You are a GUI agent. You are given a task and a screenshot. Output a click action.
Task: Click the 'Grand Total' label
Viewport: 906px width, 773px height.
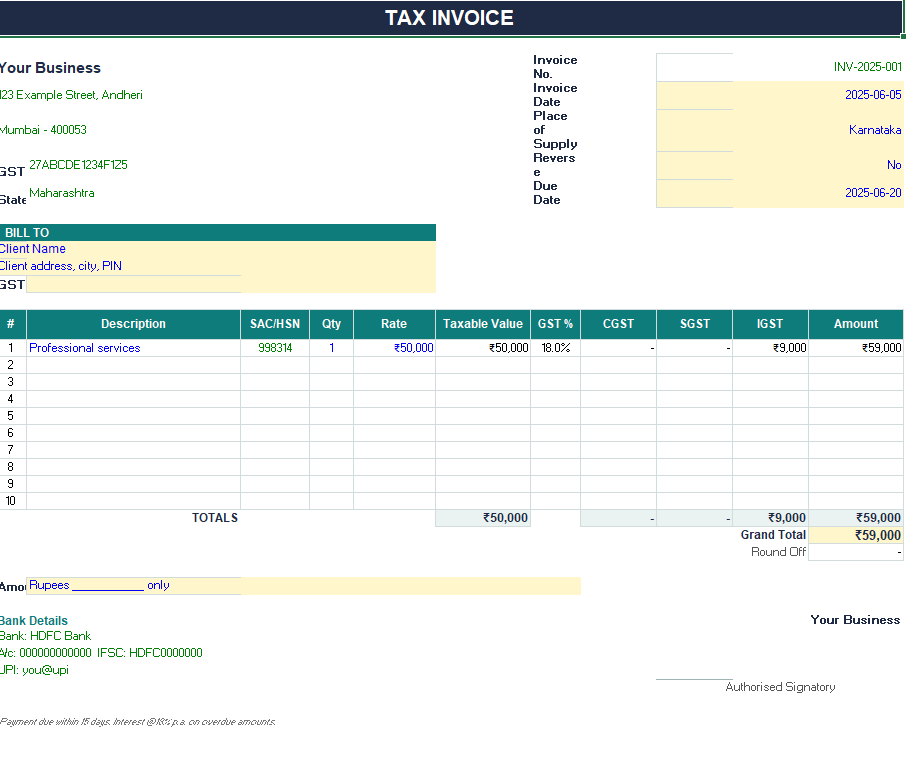pos(773,535)
